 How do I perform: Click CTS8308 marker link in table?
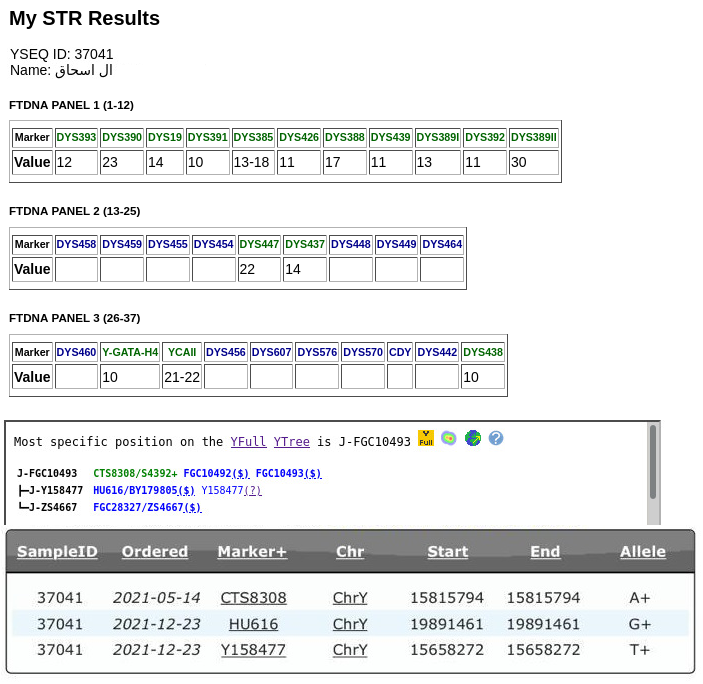[253, 598]
